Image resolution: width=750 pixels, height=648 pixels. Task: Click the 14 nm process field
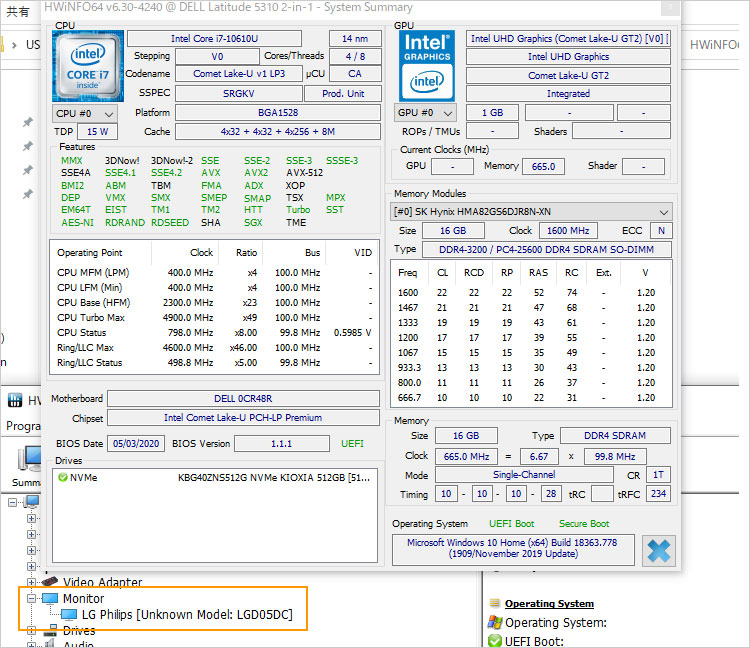(355, 39)
